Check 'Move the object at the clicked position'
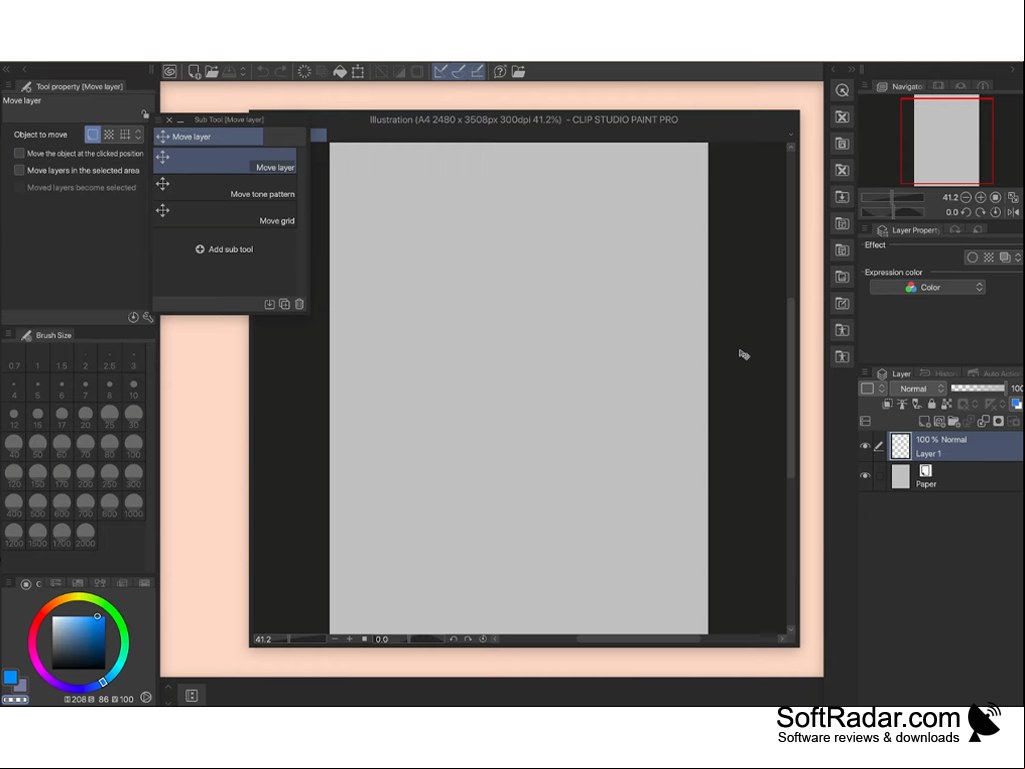 19,153
